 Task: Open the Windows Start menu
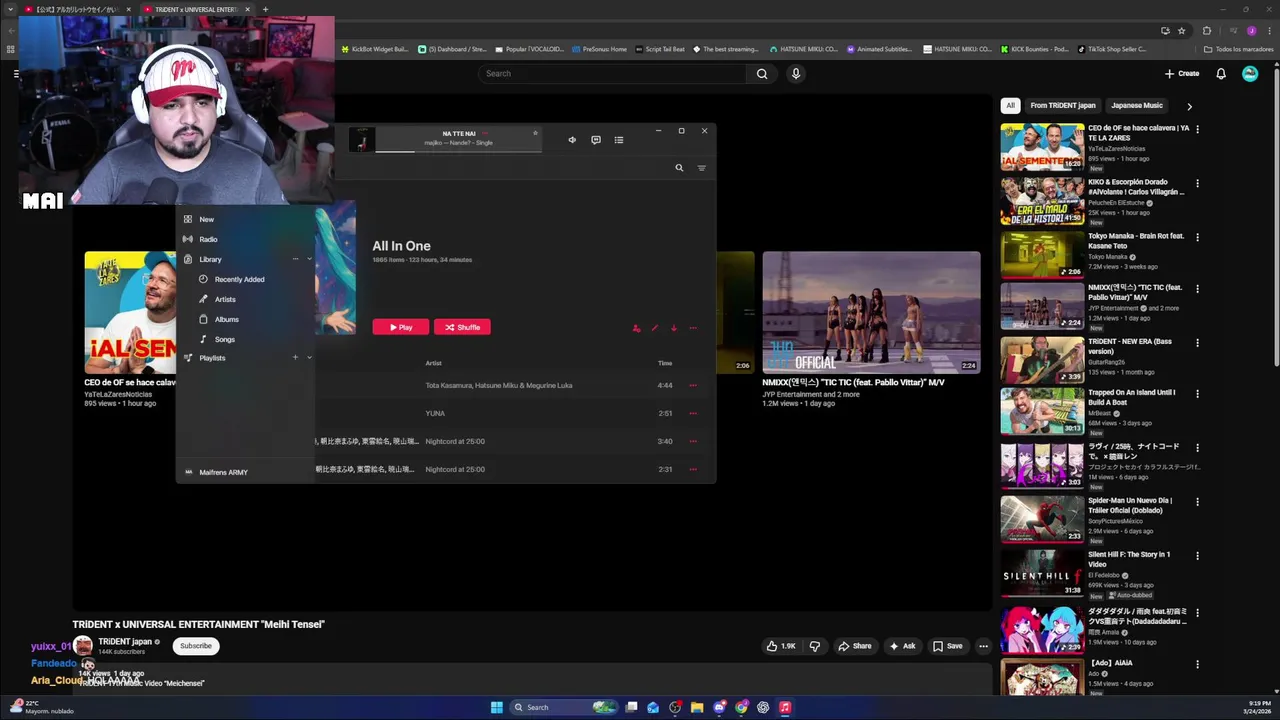pos(497,707)
